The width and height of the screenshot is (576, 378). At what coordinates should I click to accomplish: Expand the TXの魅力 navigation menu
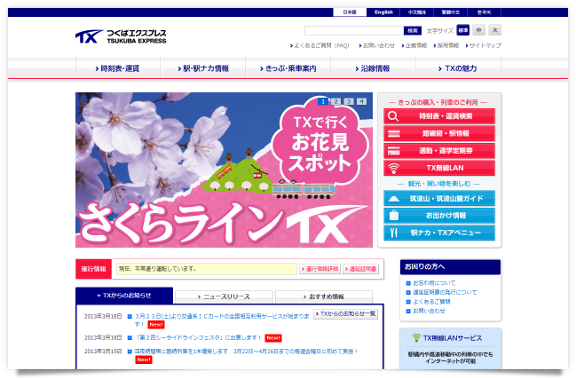pos(458,68)
